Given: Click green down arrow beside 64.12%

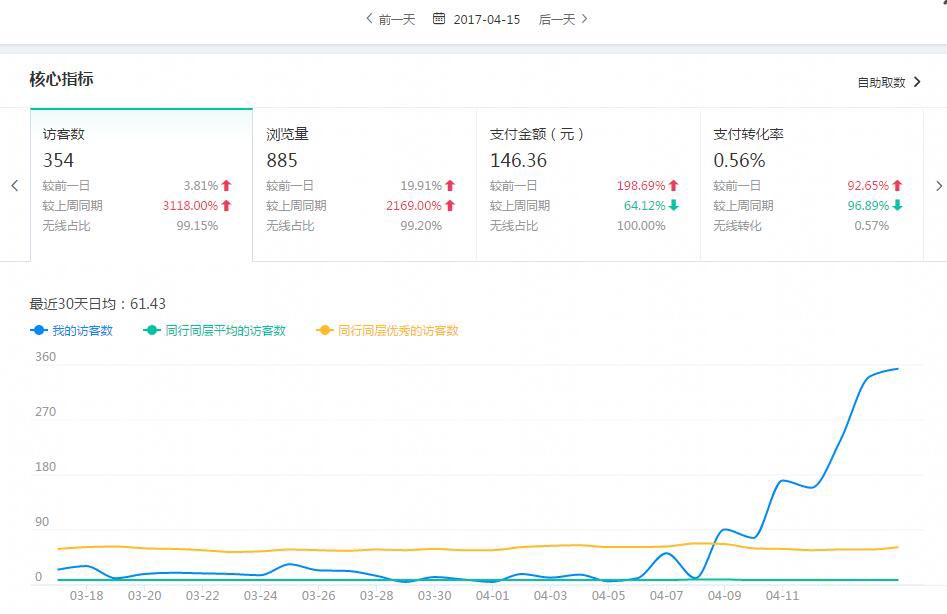Looking at the screenshot, I should point(674,206).
